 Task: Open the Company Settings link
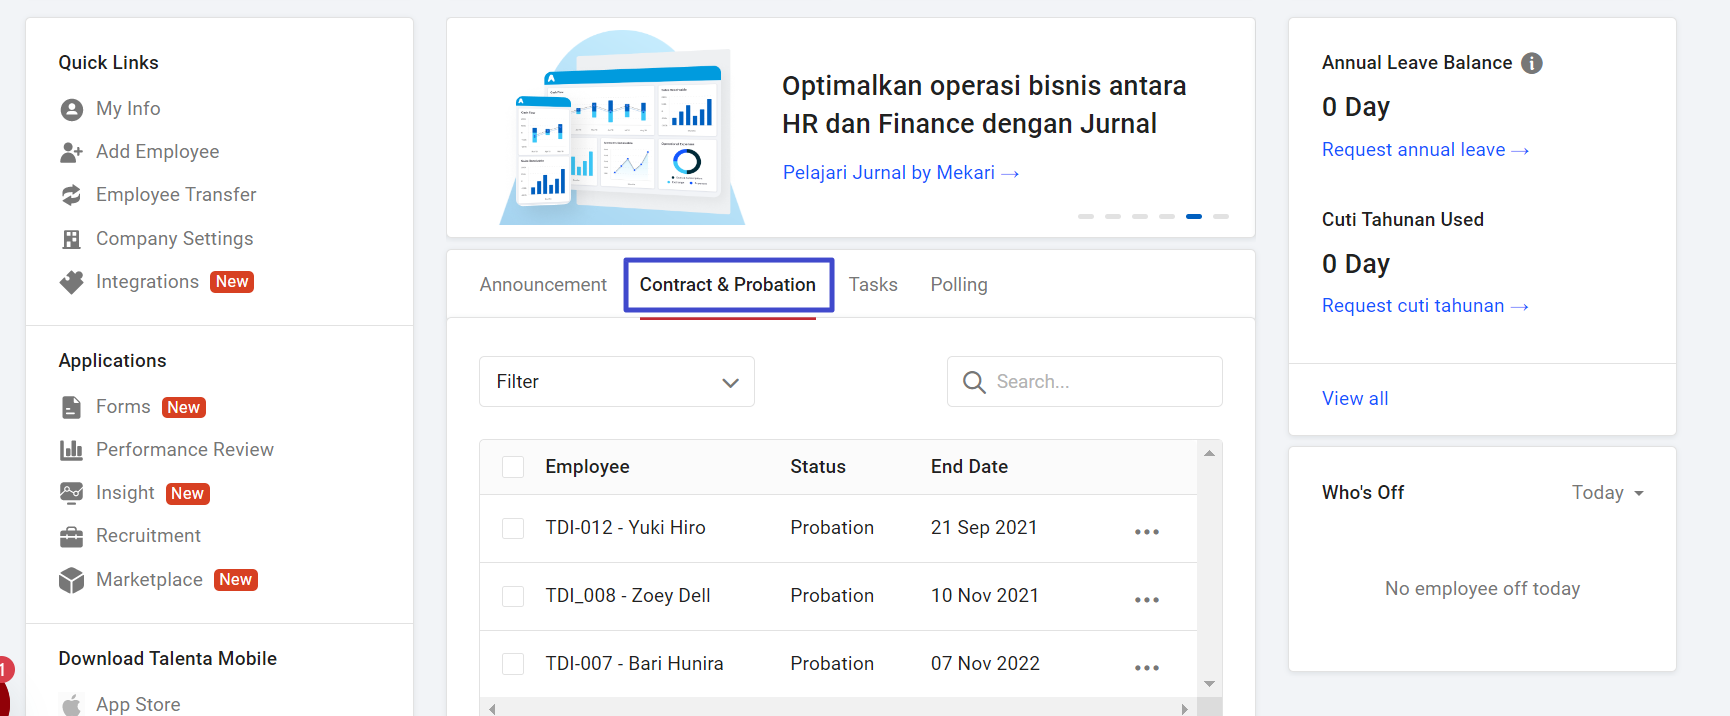tap(174, 239)
